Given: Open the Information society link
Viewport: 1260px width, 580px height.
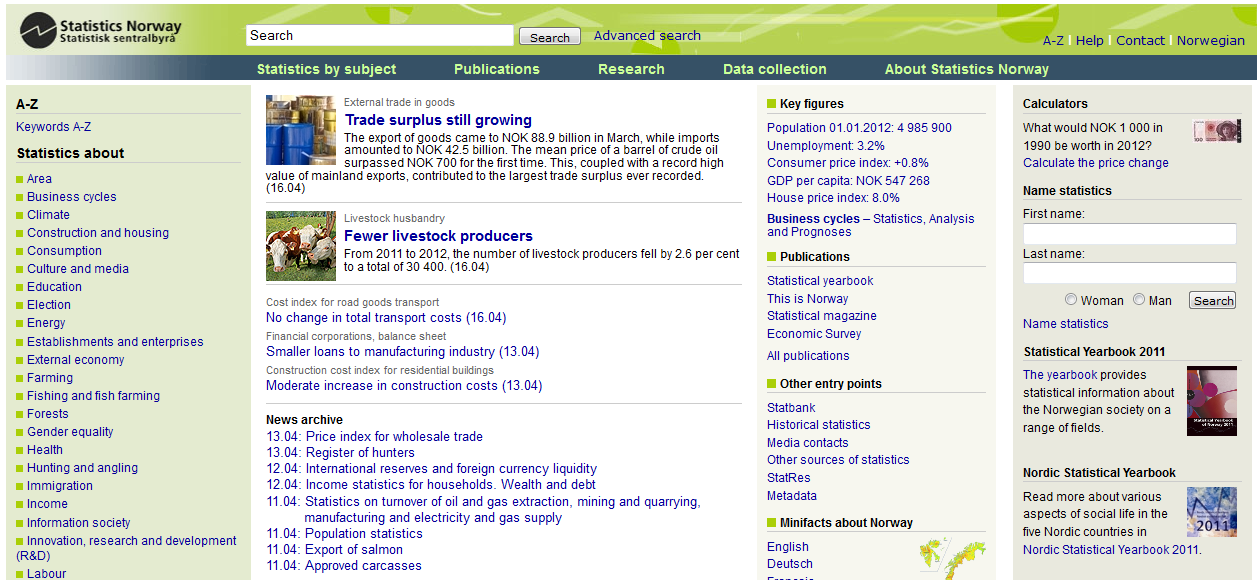Looking at the screenshot, I should tap(79, 523).
